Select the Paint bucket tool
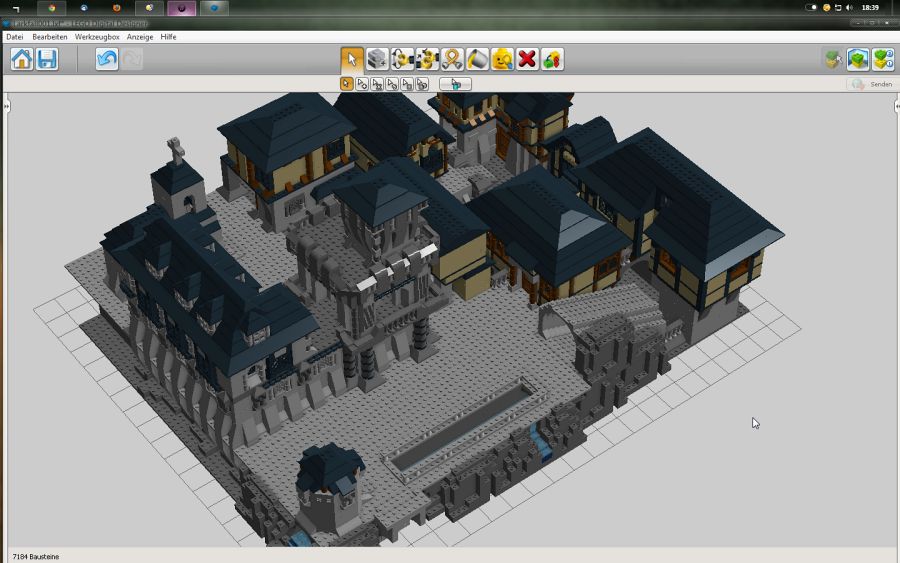This screenshot has height=563, width=900. pyautogui.click(x=477, y=59)
